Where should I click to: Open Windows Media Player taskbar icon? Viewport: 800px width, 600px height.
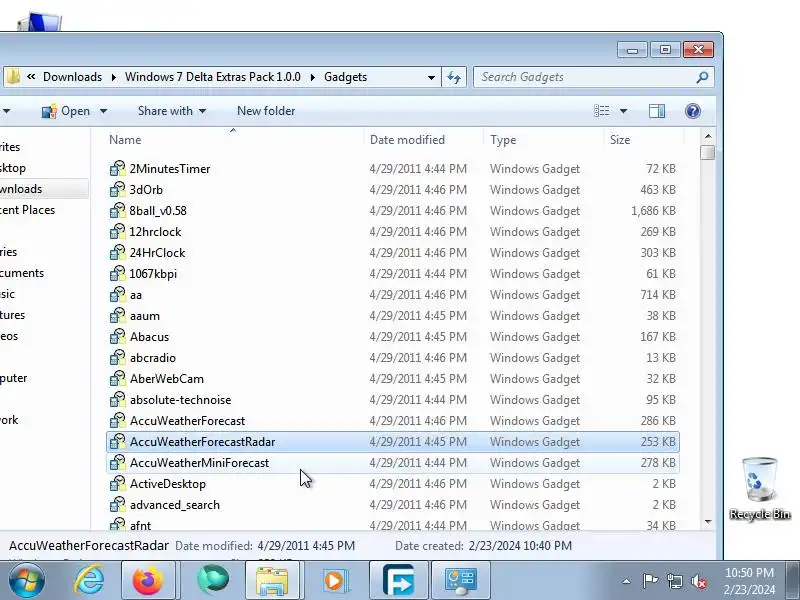pos(335,580)
